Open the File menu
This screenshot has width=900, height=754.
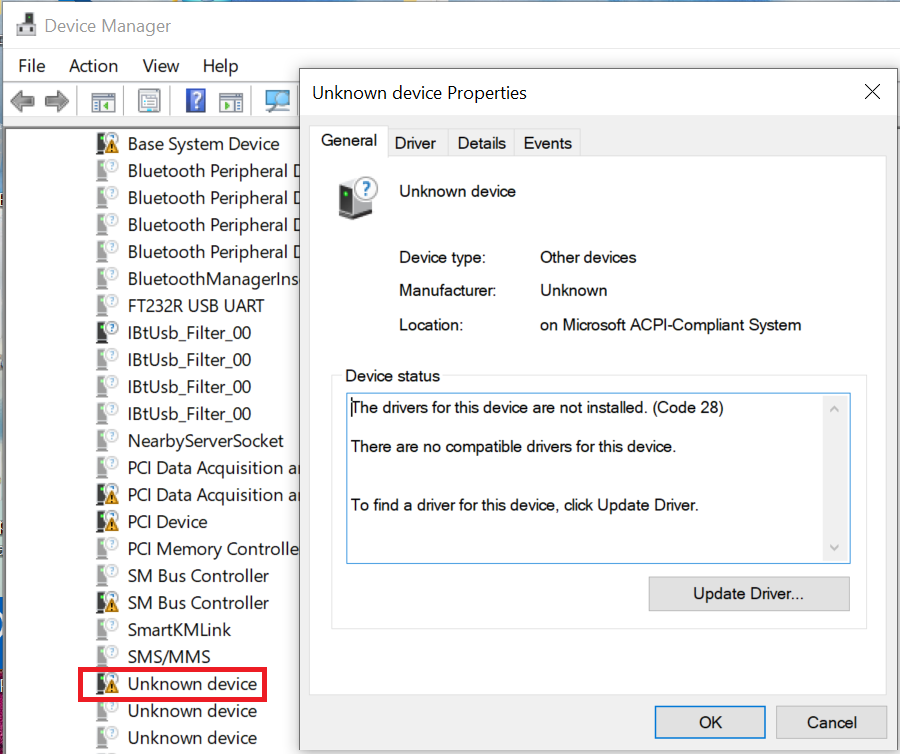32,66
